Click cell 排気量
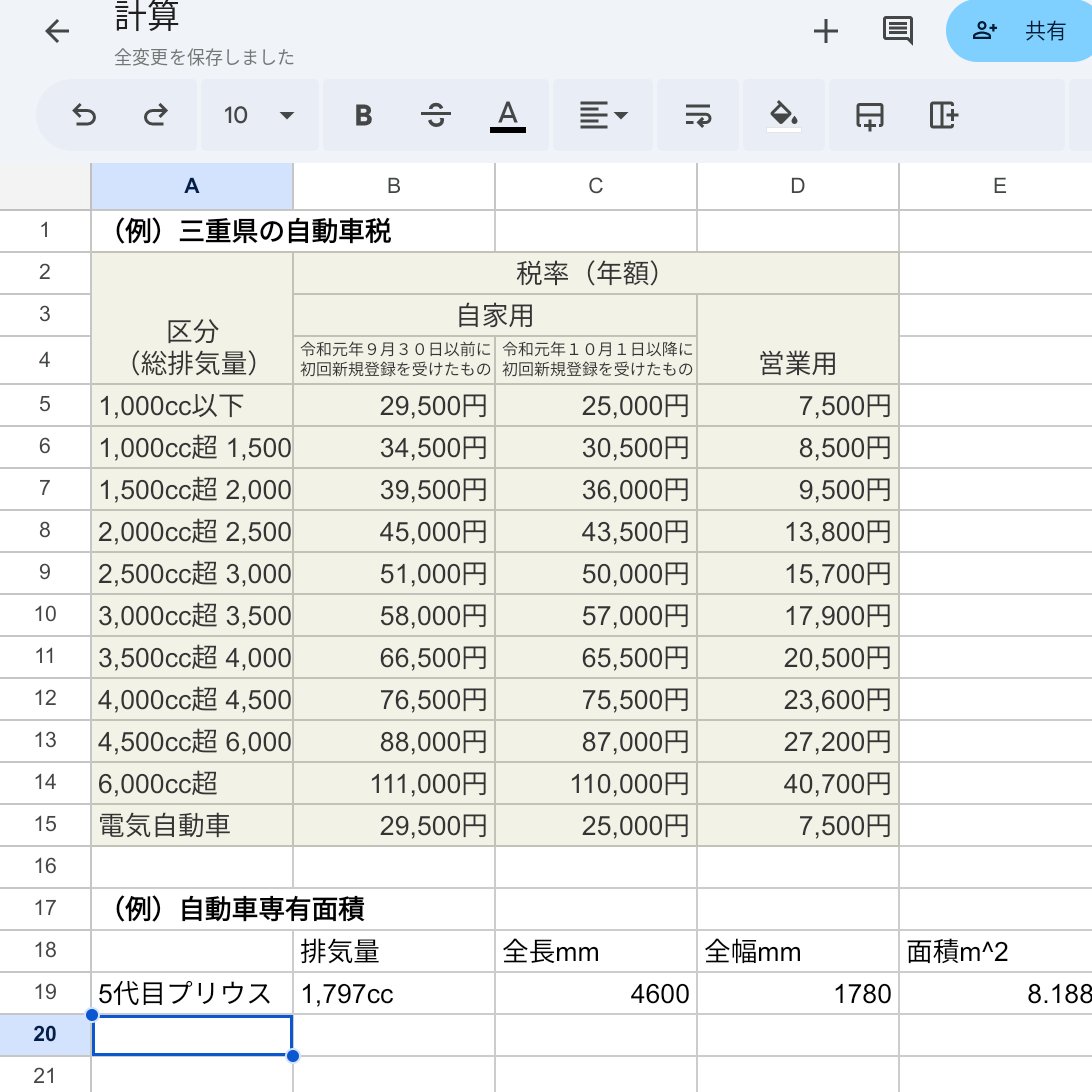Image resolution: width=1092 pixels, height=1092 pixels. pos(393,951)
